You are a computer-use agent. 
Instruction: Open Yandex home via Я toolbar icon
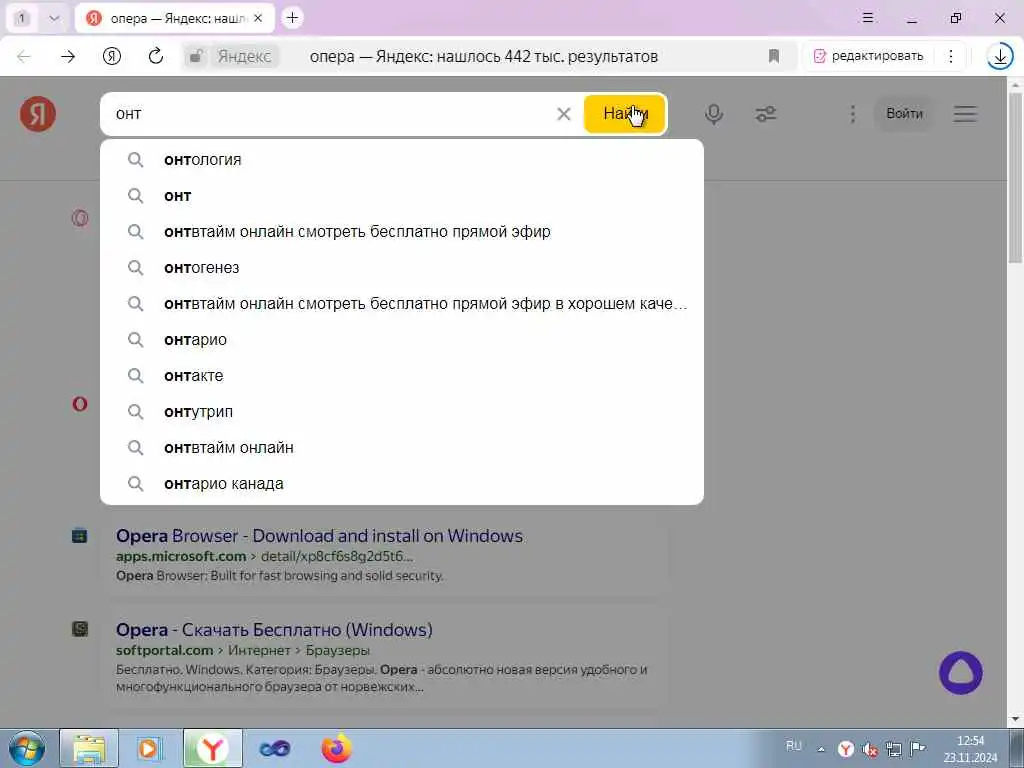click(x=112, y=56)
